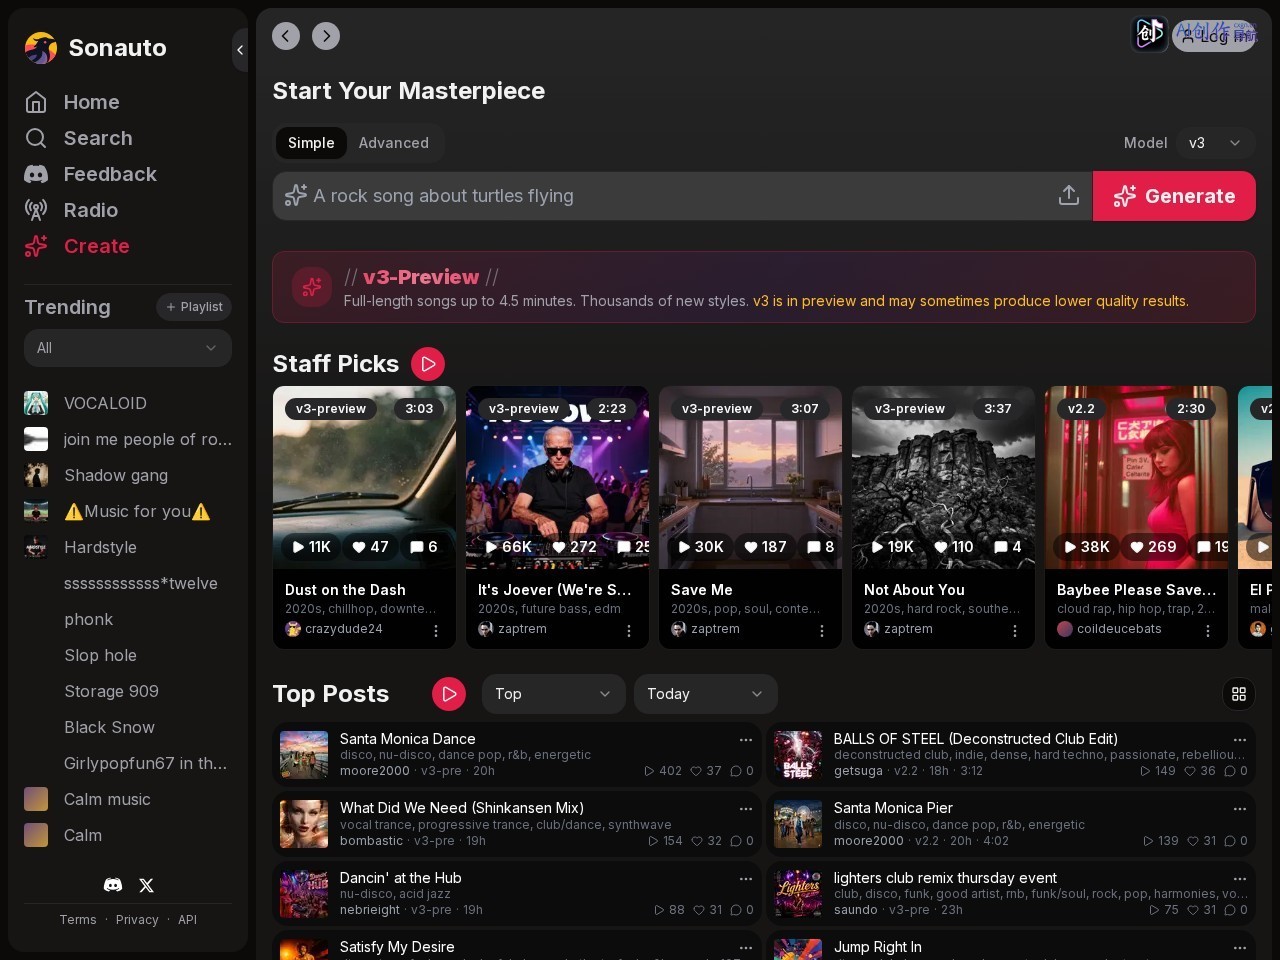1280x960 pixels.
Task: Click the upload icon in prompt field
Action: coord(1069,196)
